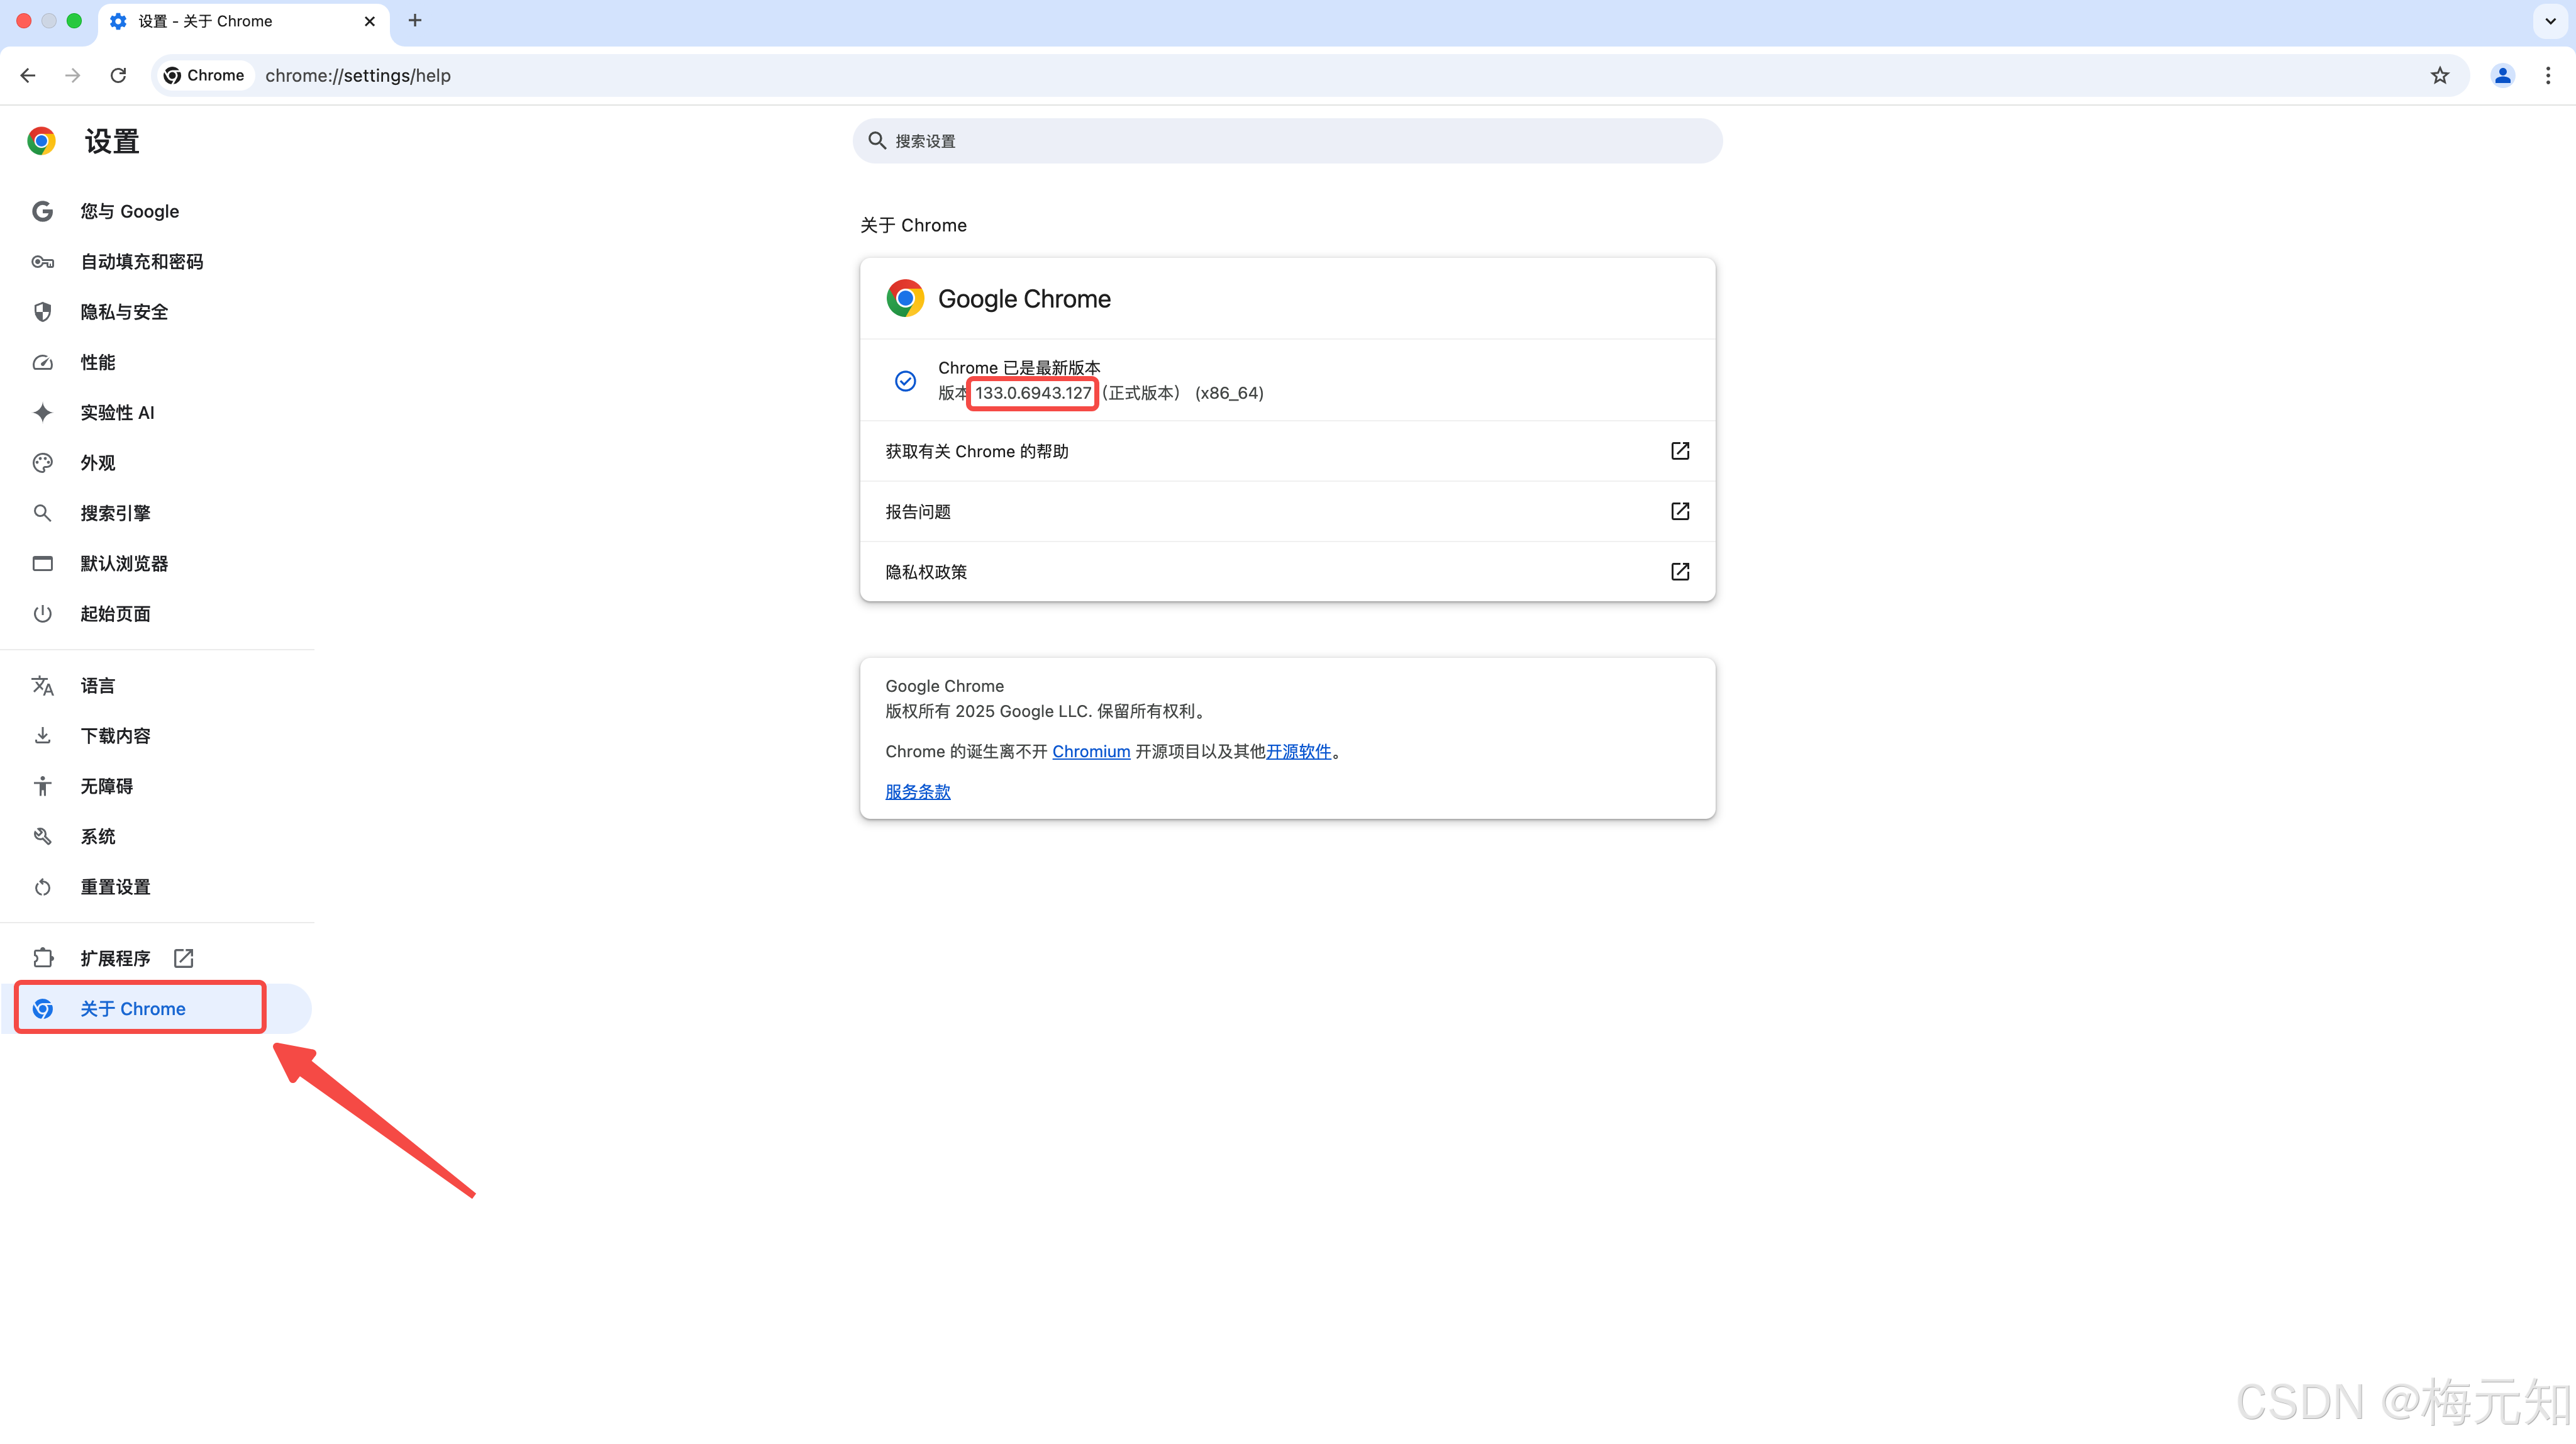Screen dimensions: 2576x1444
Task: Select 关于 Chrome sidebar item
Action: (x=133, y=1008)
